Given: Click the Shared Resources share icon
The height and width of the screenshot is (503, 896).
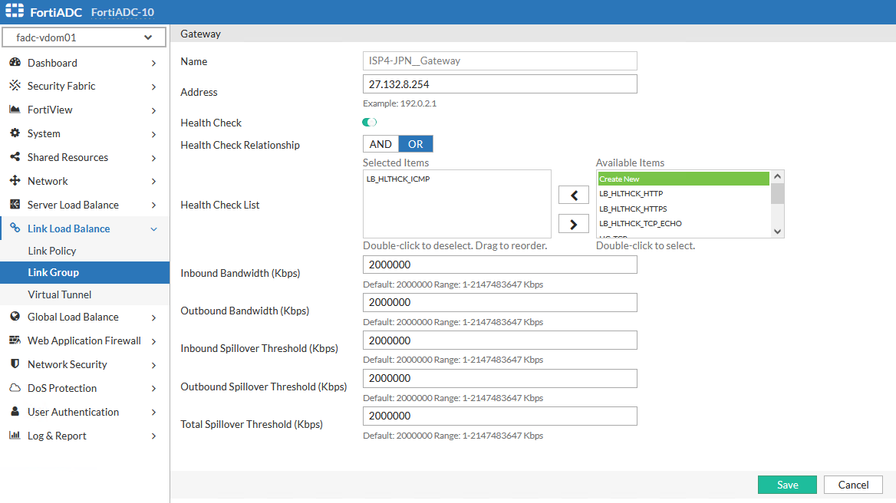Looking at the screenshot, I should (x=15, y=157).
